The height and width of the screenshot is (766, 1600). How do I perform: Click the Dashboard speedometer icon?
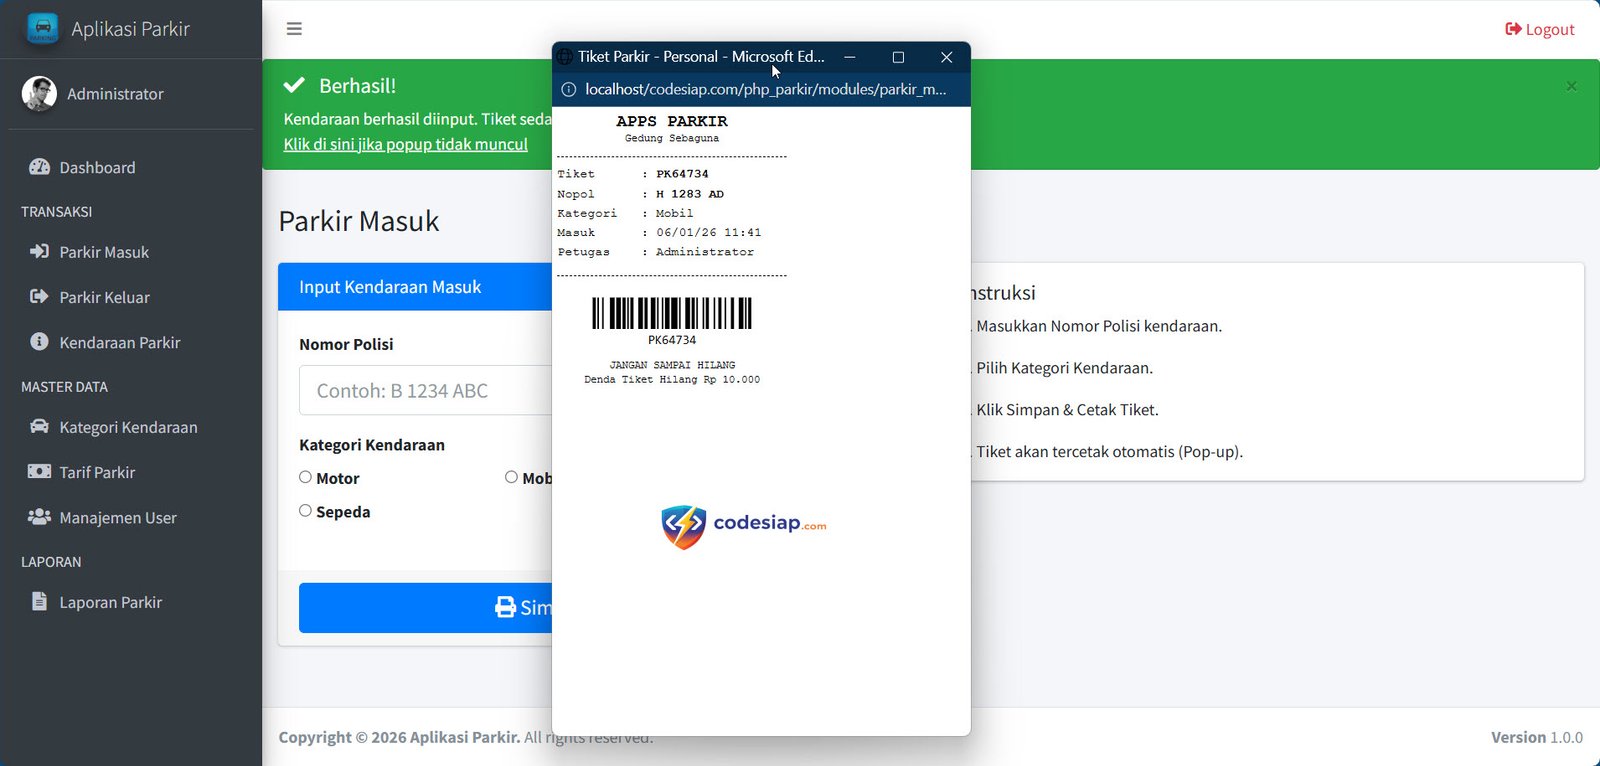39,167
